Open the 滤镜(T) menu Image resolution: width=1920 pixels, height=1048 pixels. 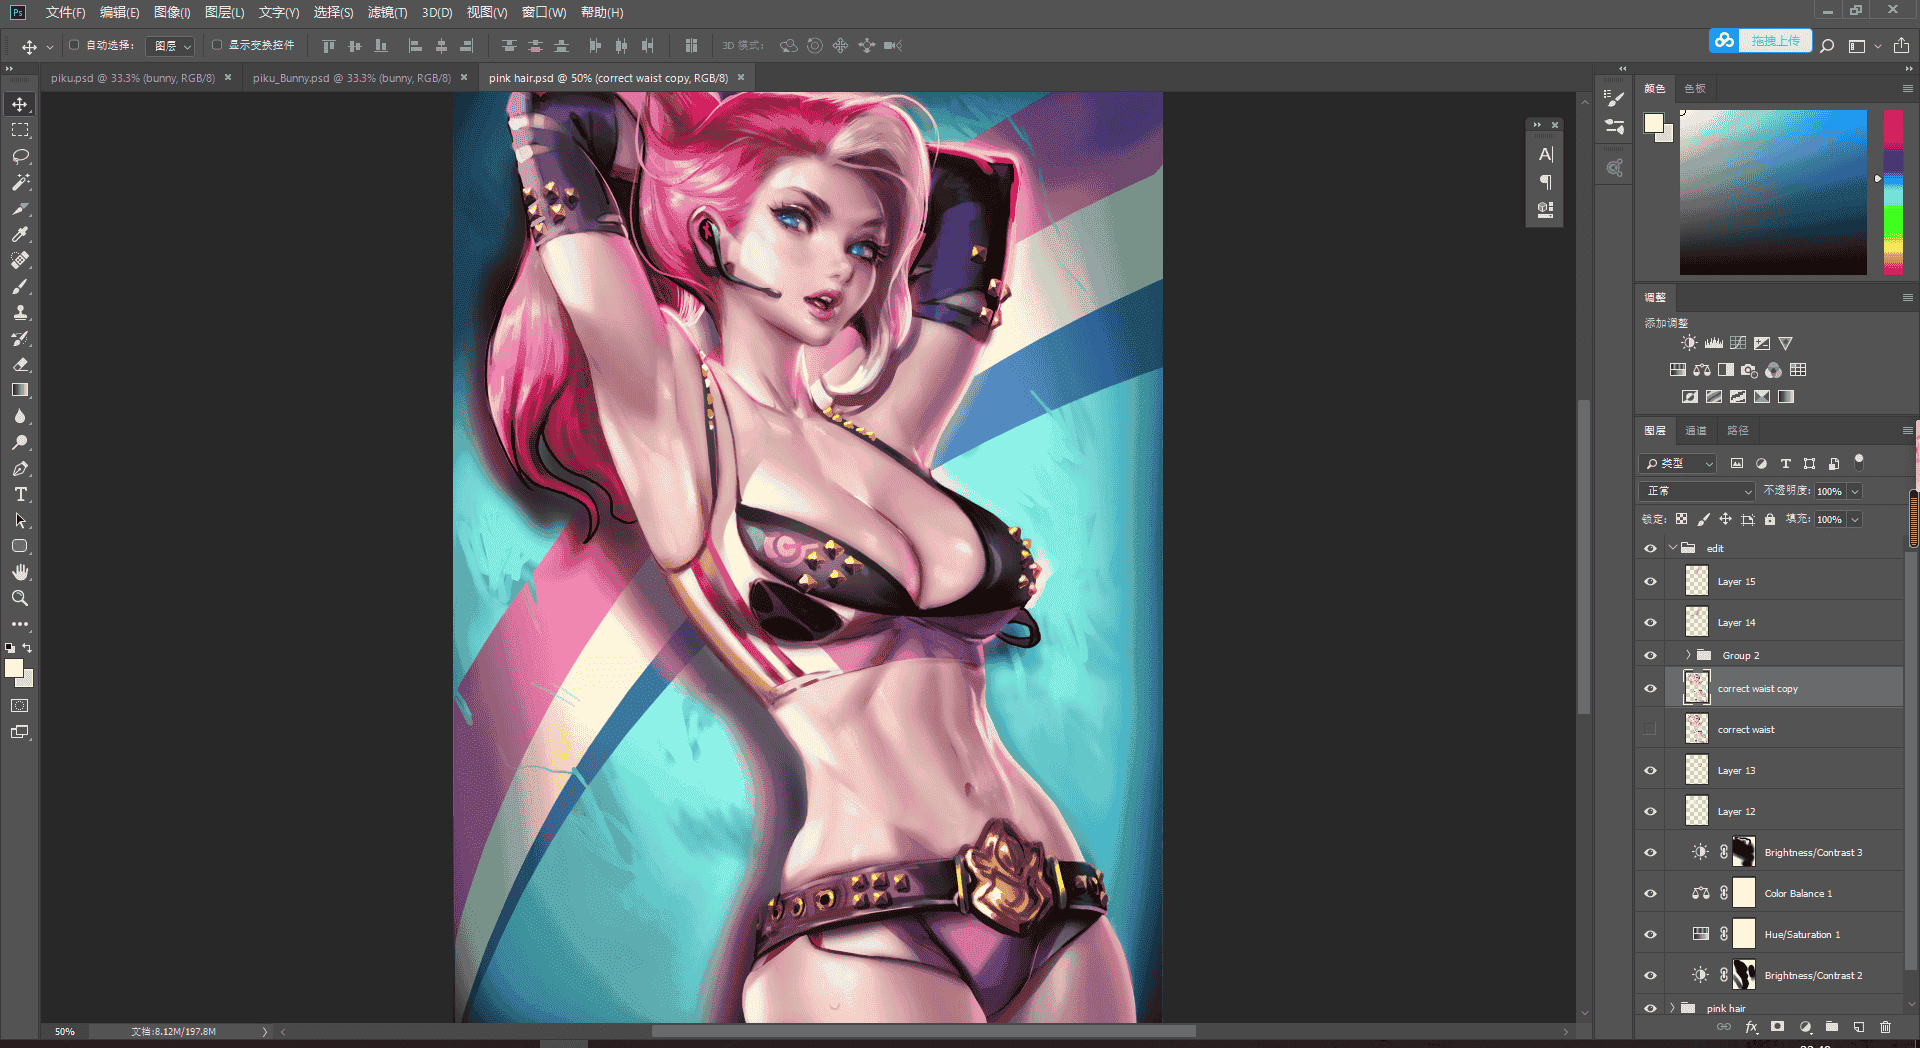(387, 12)
